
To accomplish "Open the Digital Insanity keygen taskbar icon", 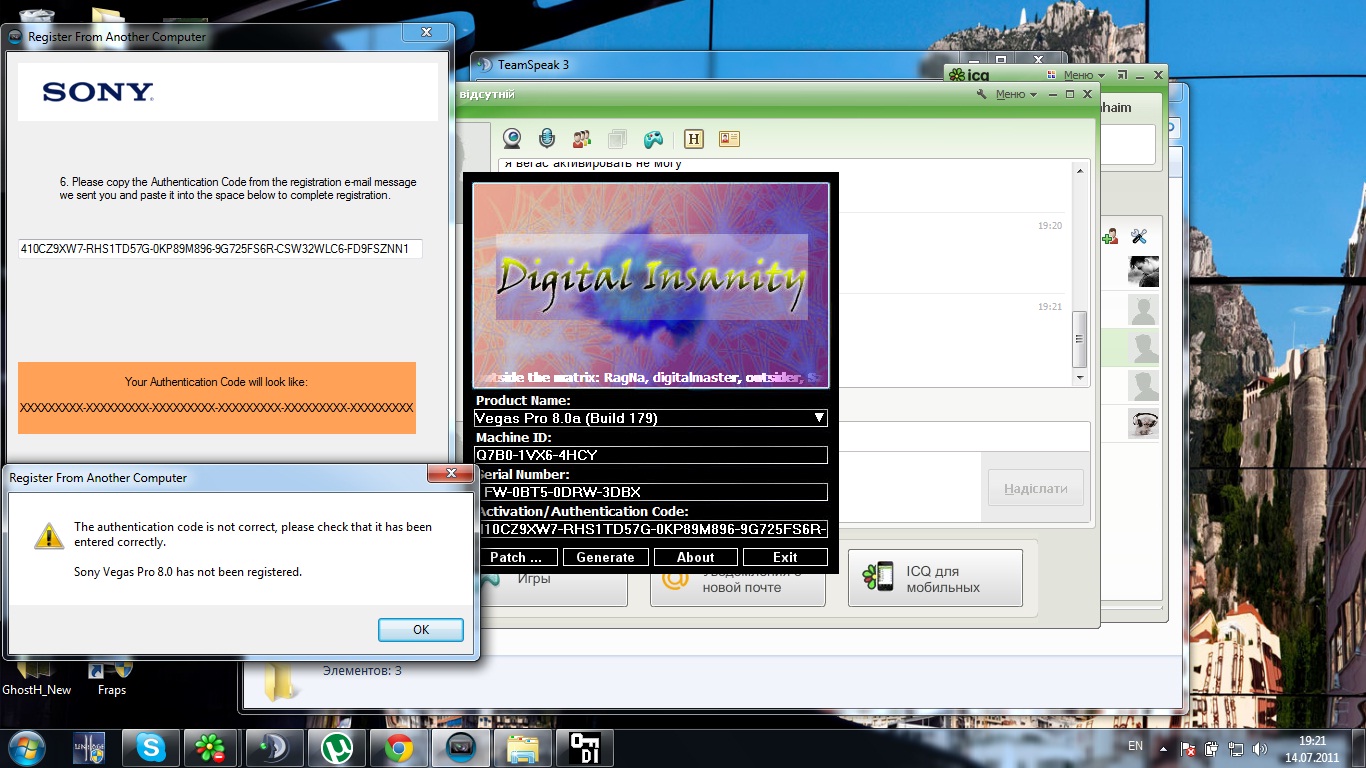I will (583, 748).
